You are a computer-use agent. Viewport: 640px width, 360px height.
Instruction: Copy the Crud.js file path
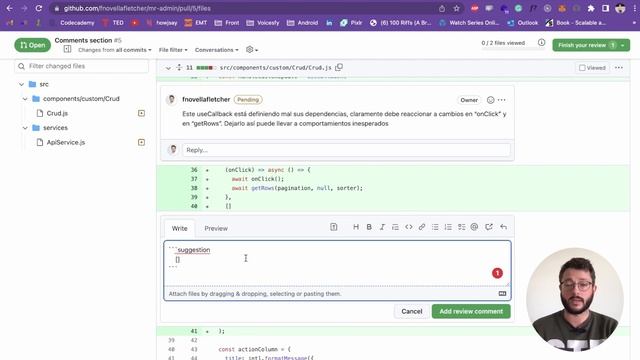tap(339, 67)
